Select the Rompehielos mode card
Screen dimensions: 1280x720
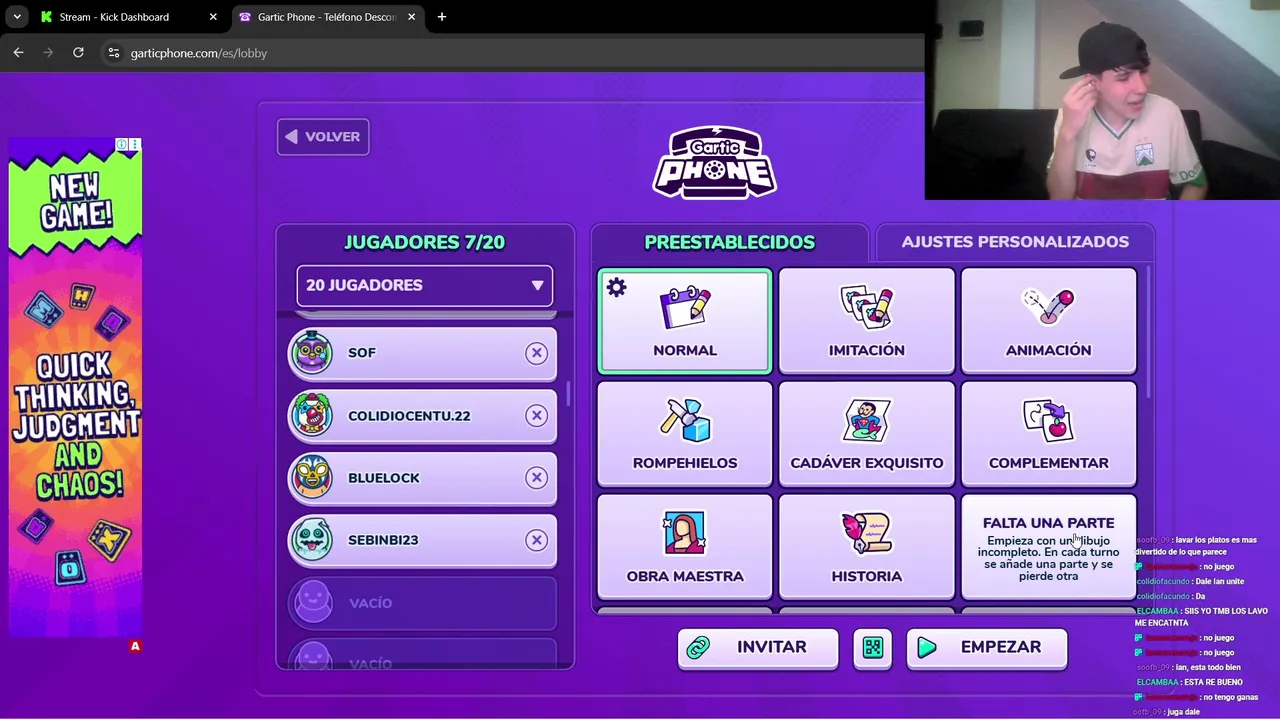pyautogui.click(x=685, y=434)
